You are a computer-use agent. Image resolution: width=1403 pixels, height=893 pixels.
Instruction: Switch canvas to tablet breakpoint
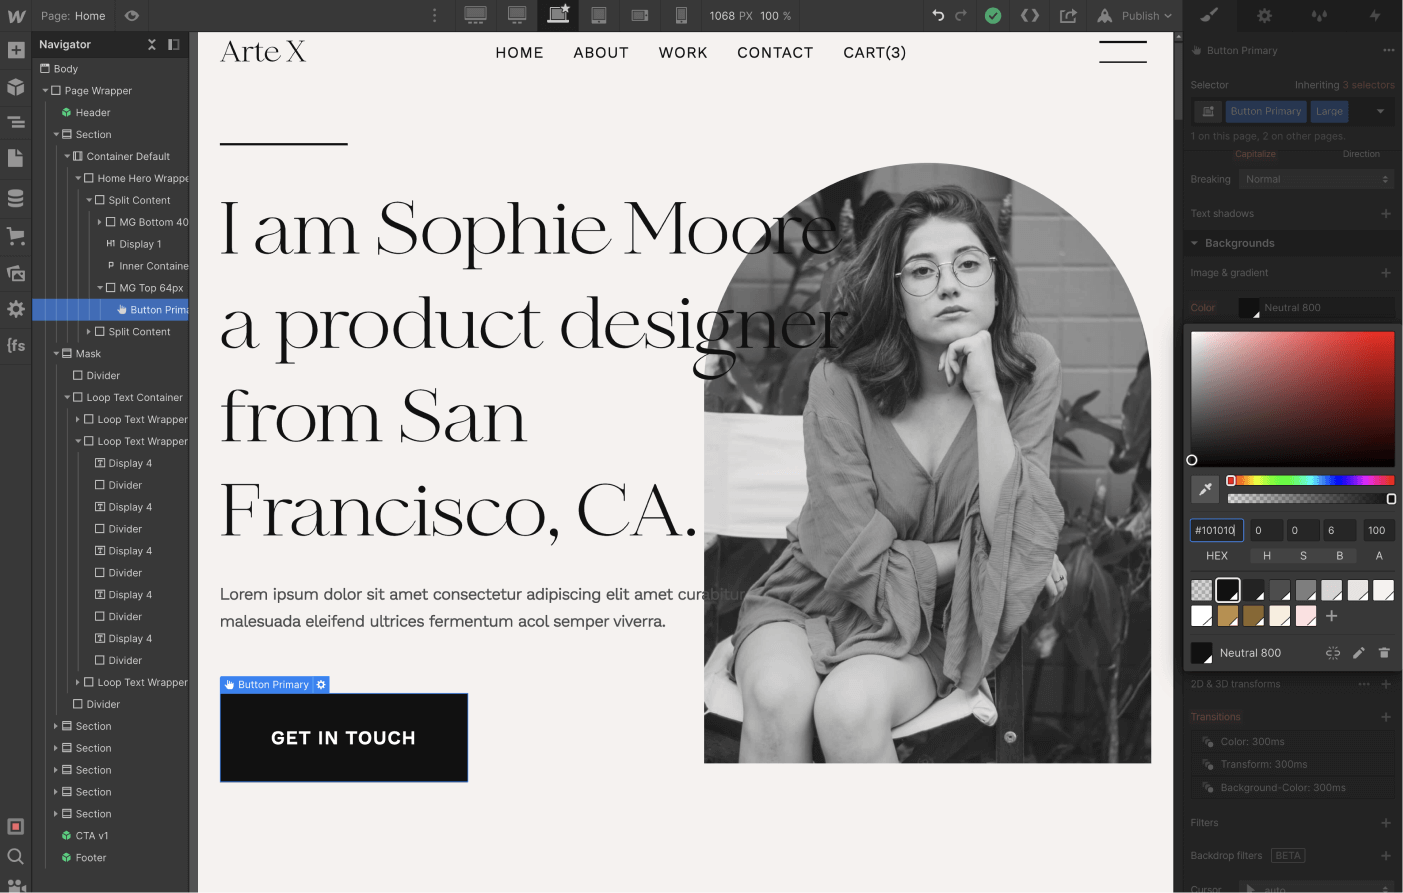[598, 15]
